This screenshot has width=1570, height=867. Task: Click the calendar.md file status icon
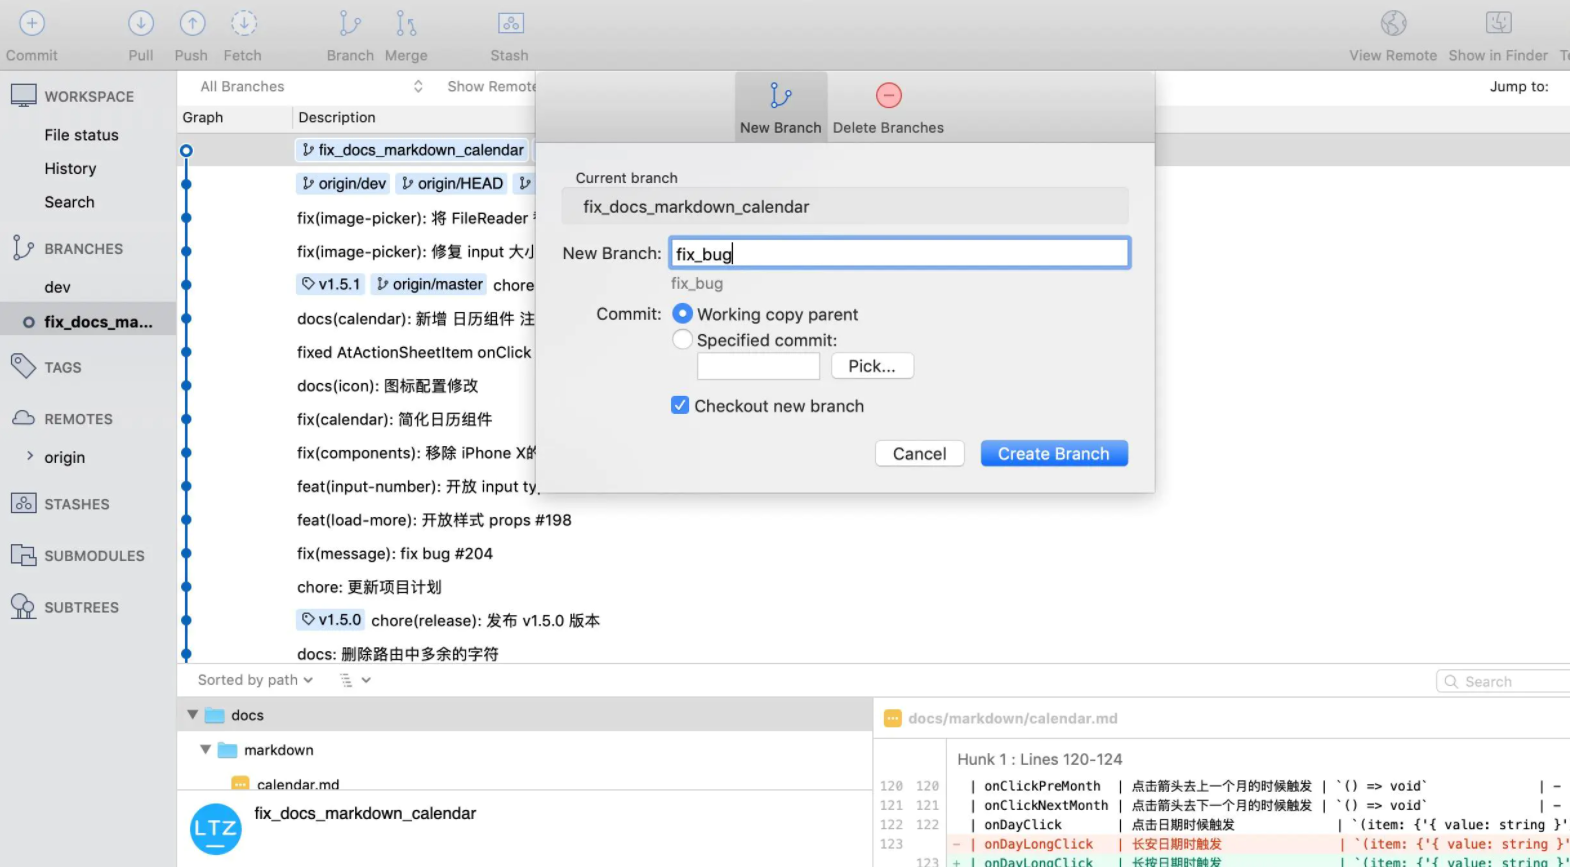pyautogui.click(x=240, y=784)
